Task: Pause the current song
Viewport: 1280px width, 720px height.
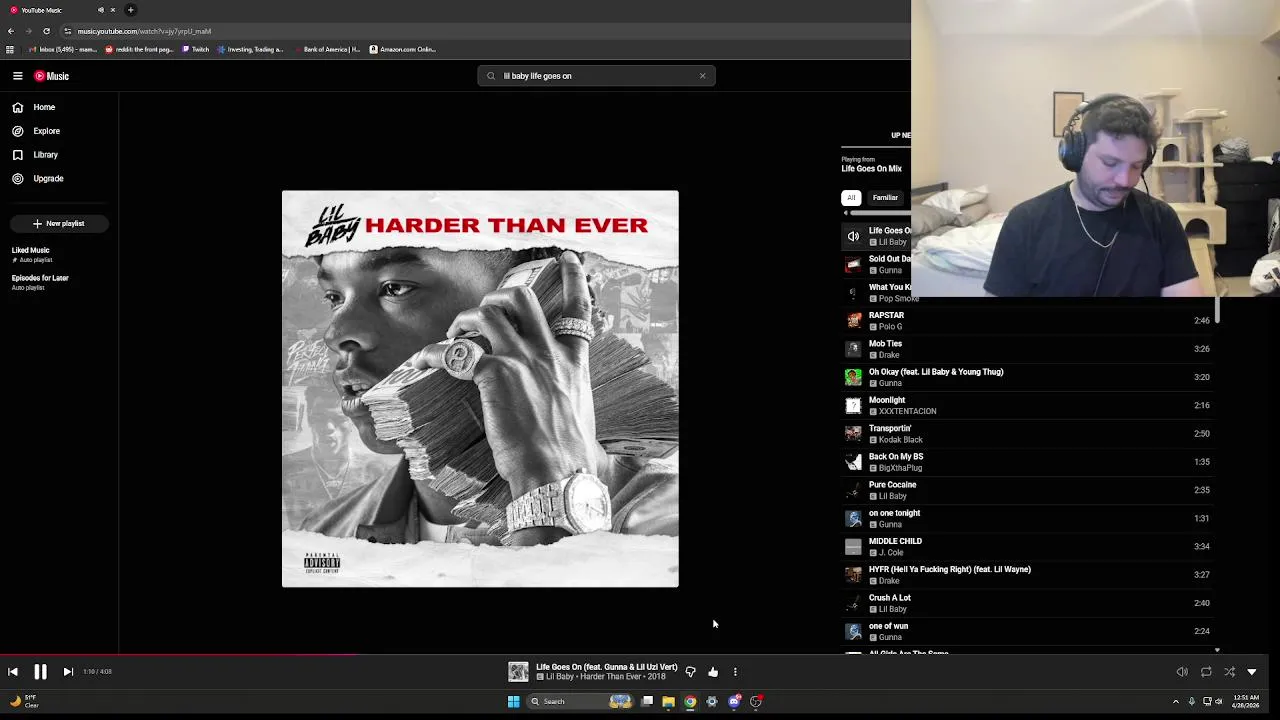Action: (x=40, y=672)
